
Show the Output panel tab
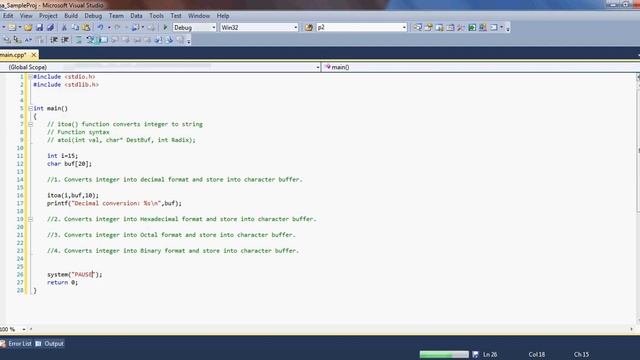pyautogui.click(x=50, y=344)
